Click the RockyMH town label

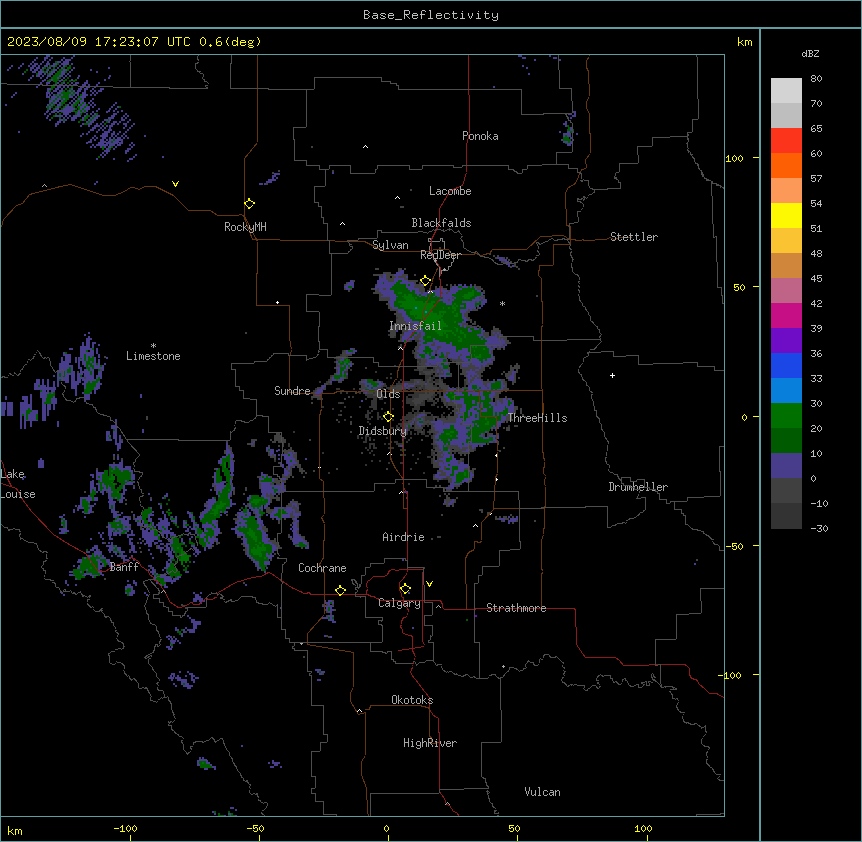point(245,227)
